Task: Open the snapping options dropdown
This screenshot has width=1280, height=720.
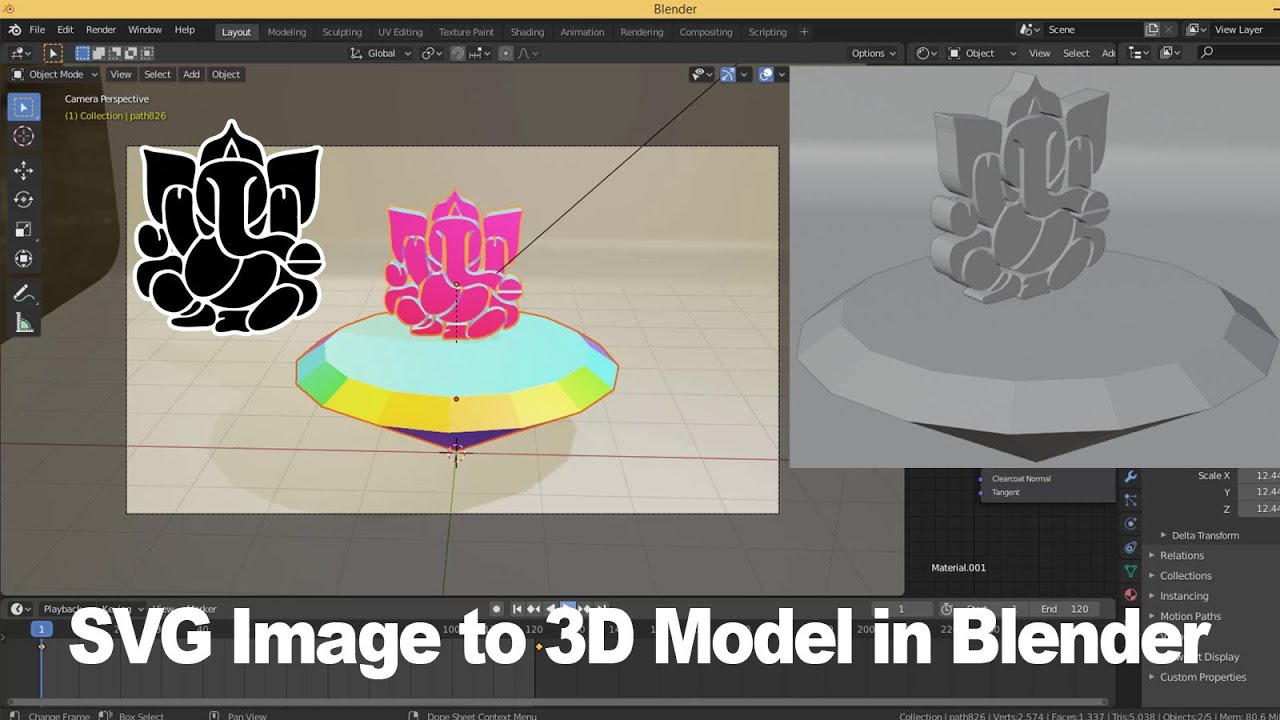Action: click(x=480, y=53)
